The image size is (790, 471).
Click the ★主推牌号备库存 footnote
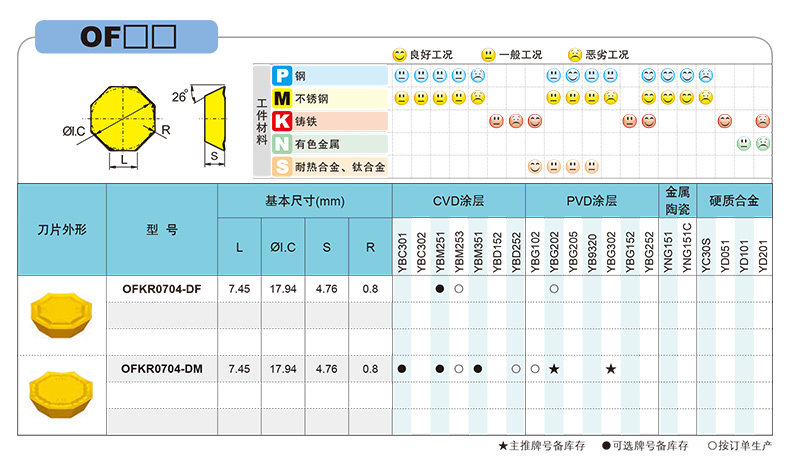[x=542, y=446]
